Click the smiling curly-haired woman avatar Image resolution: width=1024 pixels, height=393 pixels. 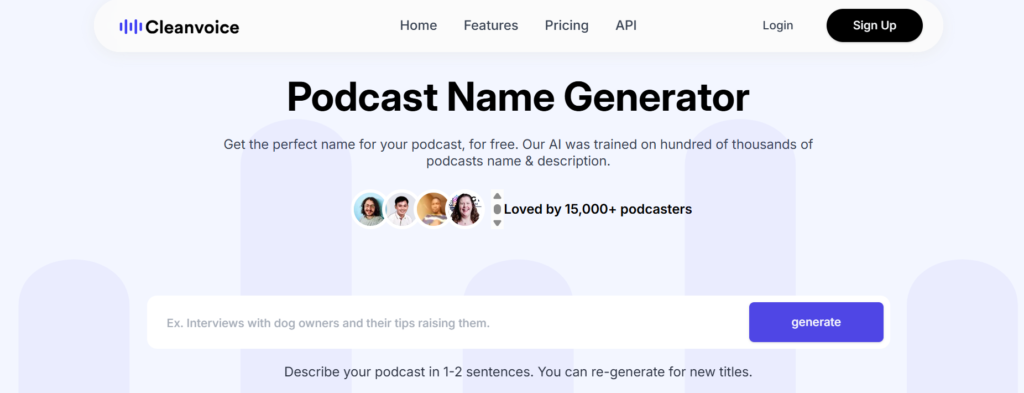click(x=464, y=209)
